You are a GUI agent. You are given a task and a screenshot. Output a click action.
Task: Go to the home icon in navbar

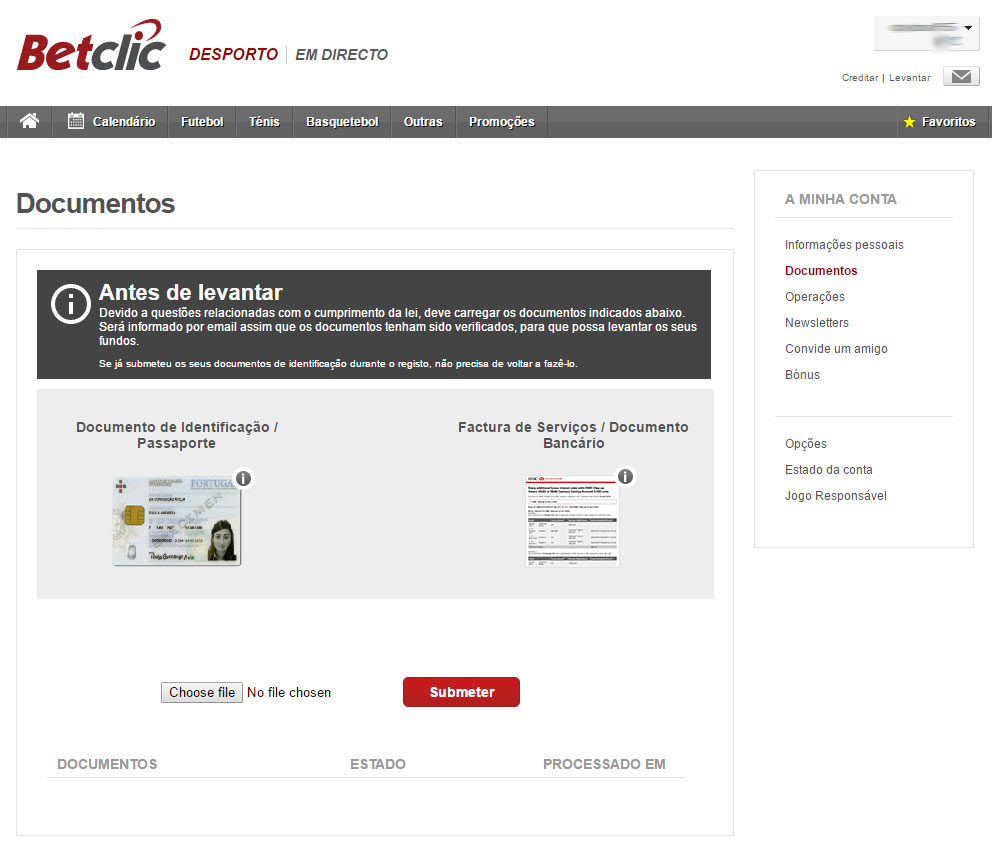[x=30, y=122]
